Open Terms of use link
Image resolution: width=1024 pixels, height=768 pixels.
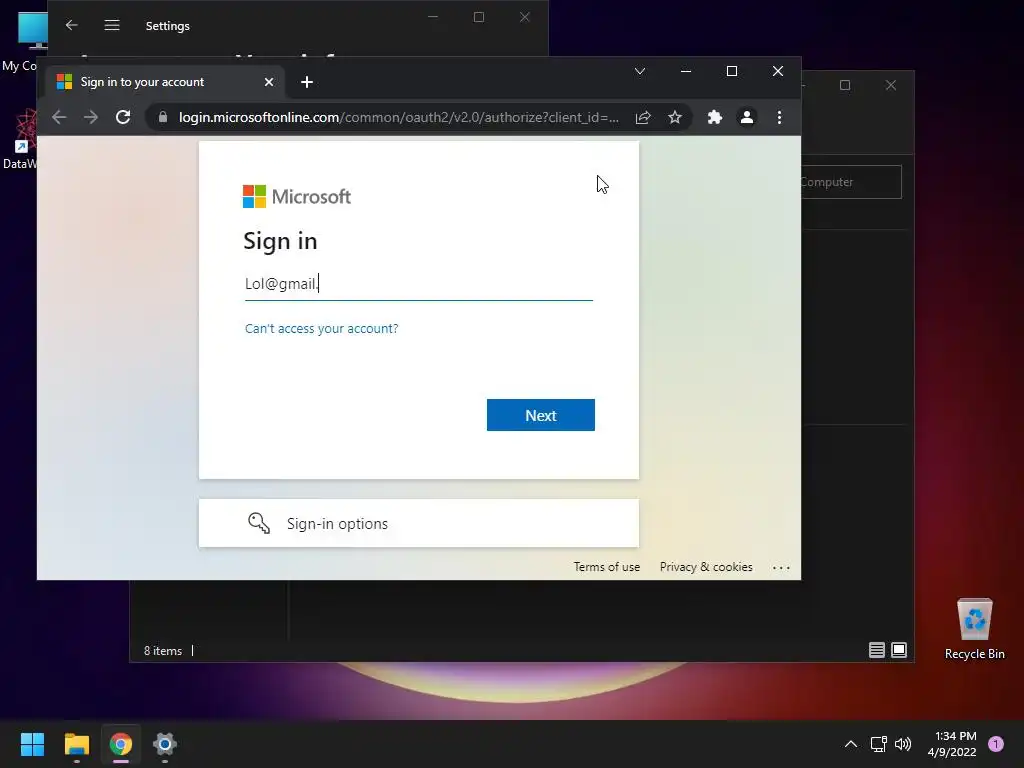607,567
